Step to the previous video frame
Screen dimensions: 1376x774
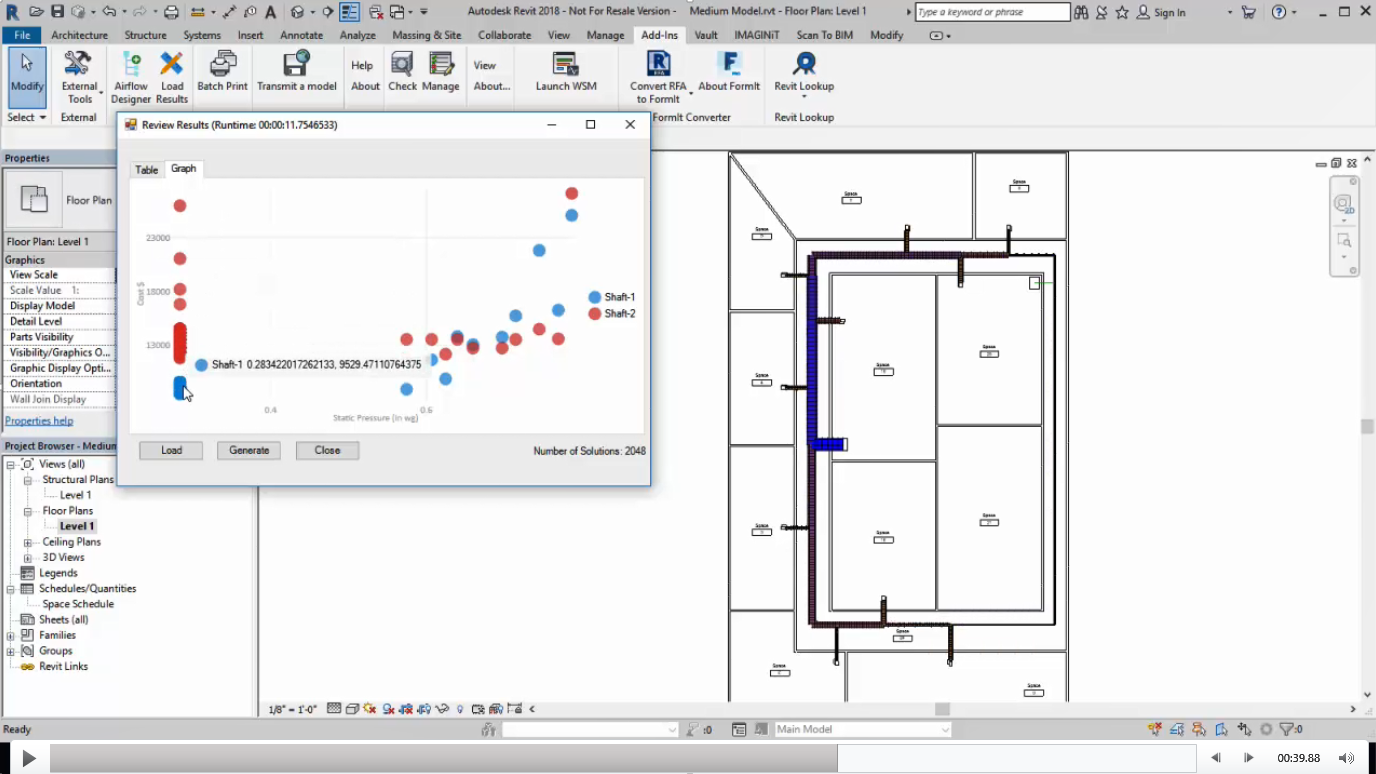tap(1216, 758)
